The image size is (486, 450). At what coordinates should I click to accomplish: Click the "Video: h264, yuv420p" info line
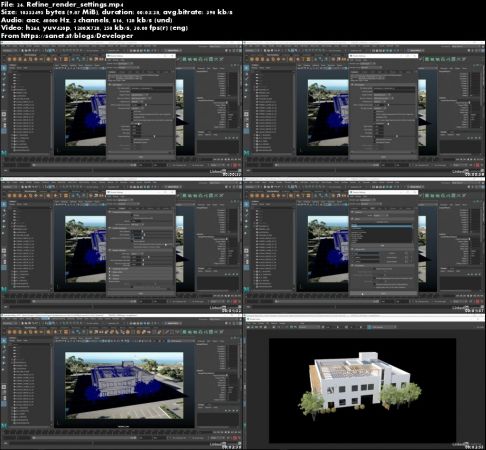(x=94, y=28)
